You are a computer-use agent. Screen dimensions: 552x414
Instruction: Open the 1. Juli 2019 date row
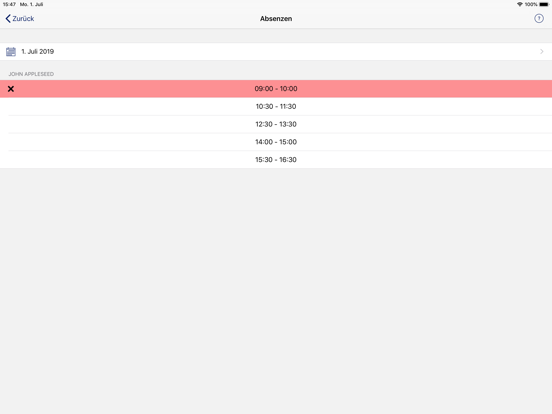[x=276, y=52]
